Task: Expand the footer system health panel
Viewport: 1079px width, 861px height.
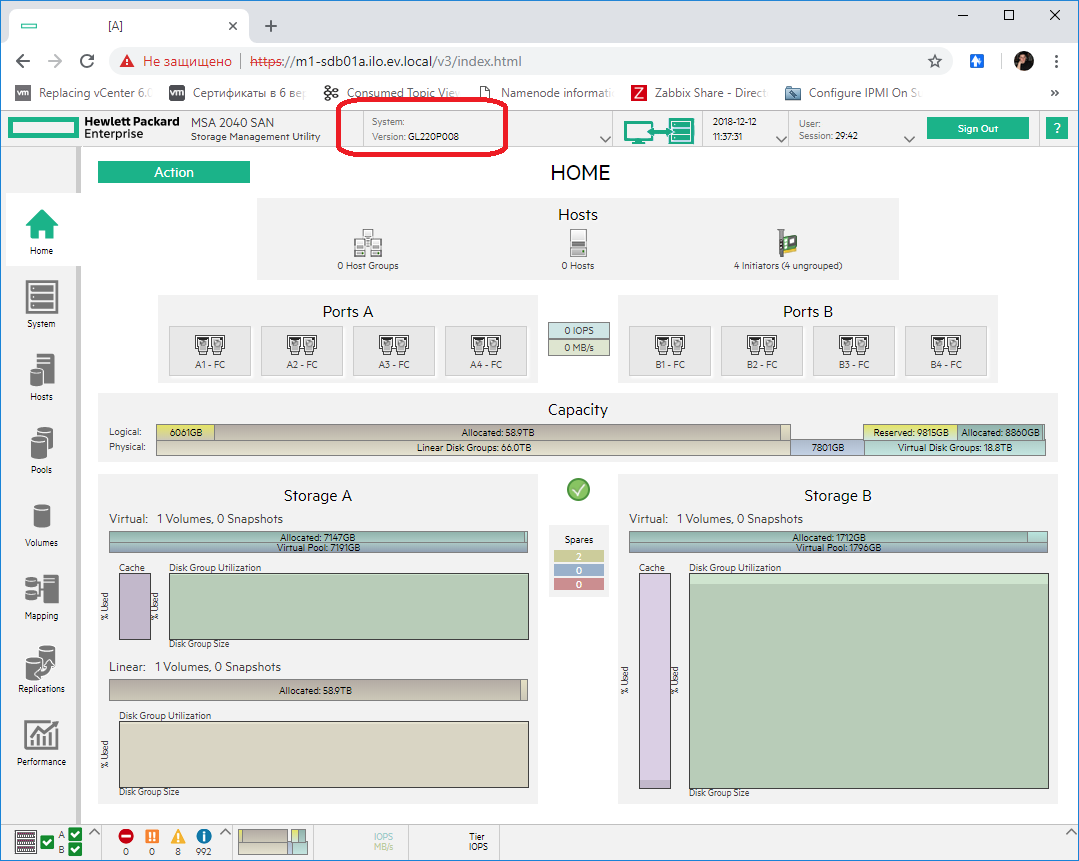Action: click(94, 832)
